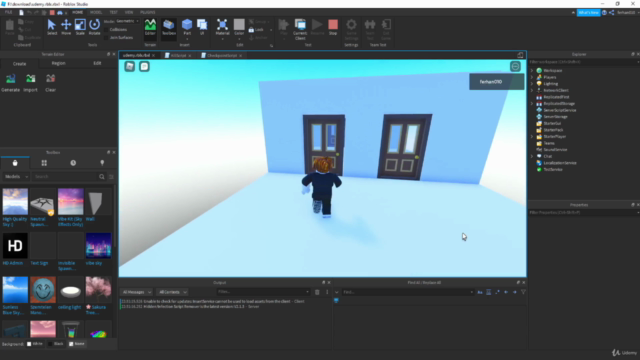Choose the Select tool in the ribbon
The image size is (640, 360).
click(x=52, y=27)
